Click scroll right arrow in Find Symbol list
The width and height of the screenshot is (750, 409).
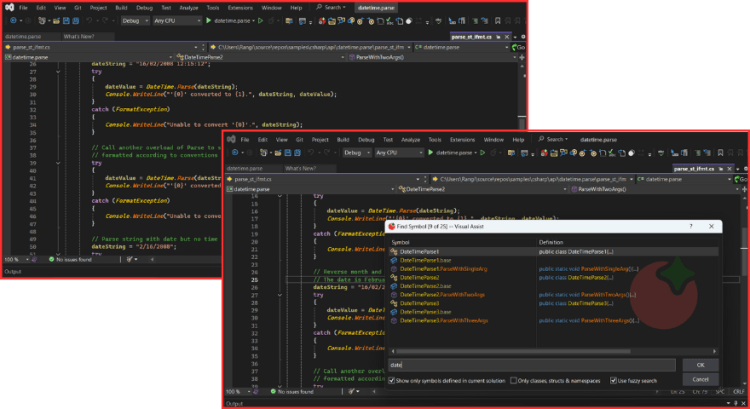tap(715, 351)
